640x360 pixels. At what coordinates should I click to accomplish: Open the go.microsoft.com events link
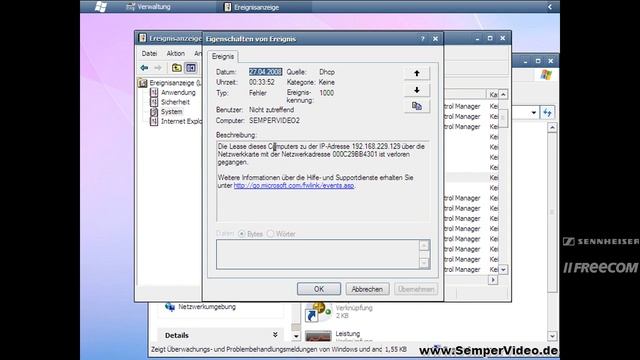[x=294, y=185]
